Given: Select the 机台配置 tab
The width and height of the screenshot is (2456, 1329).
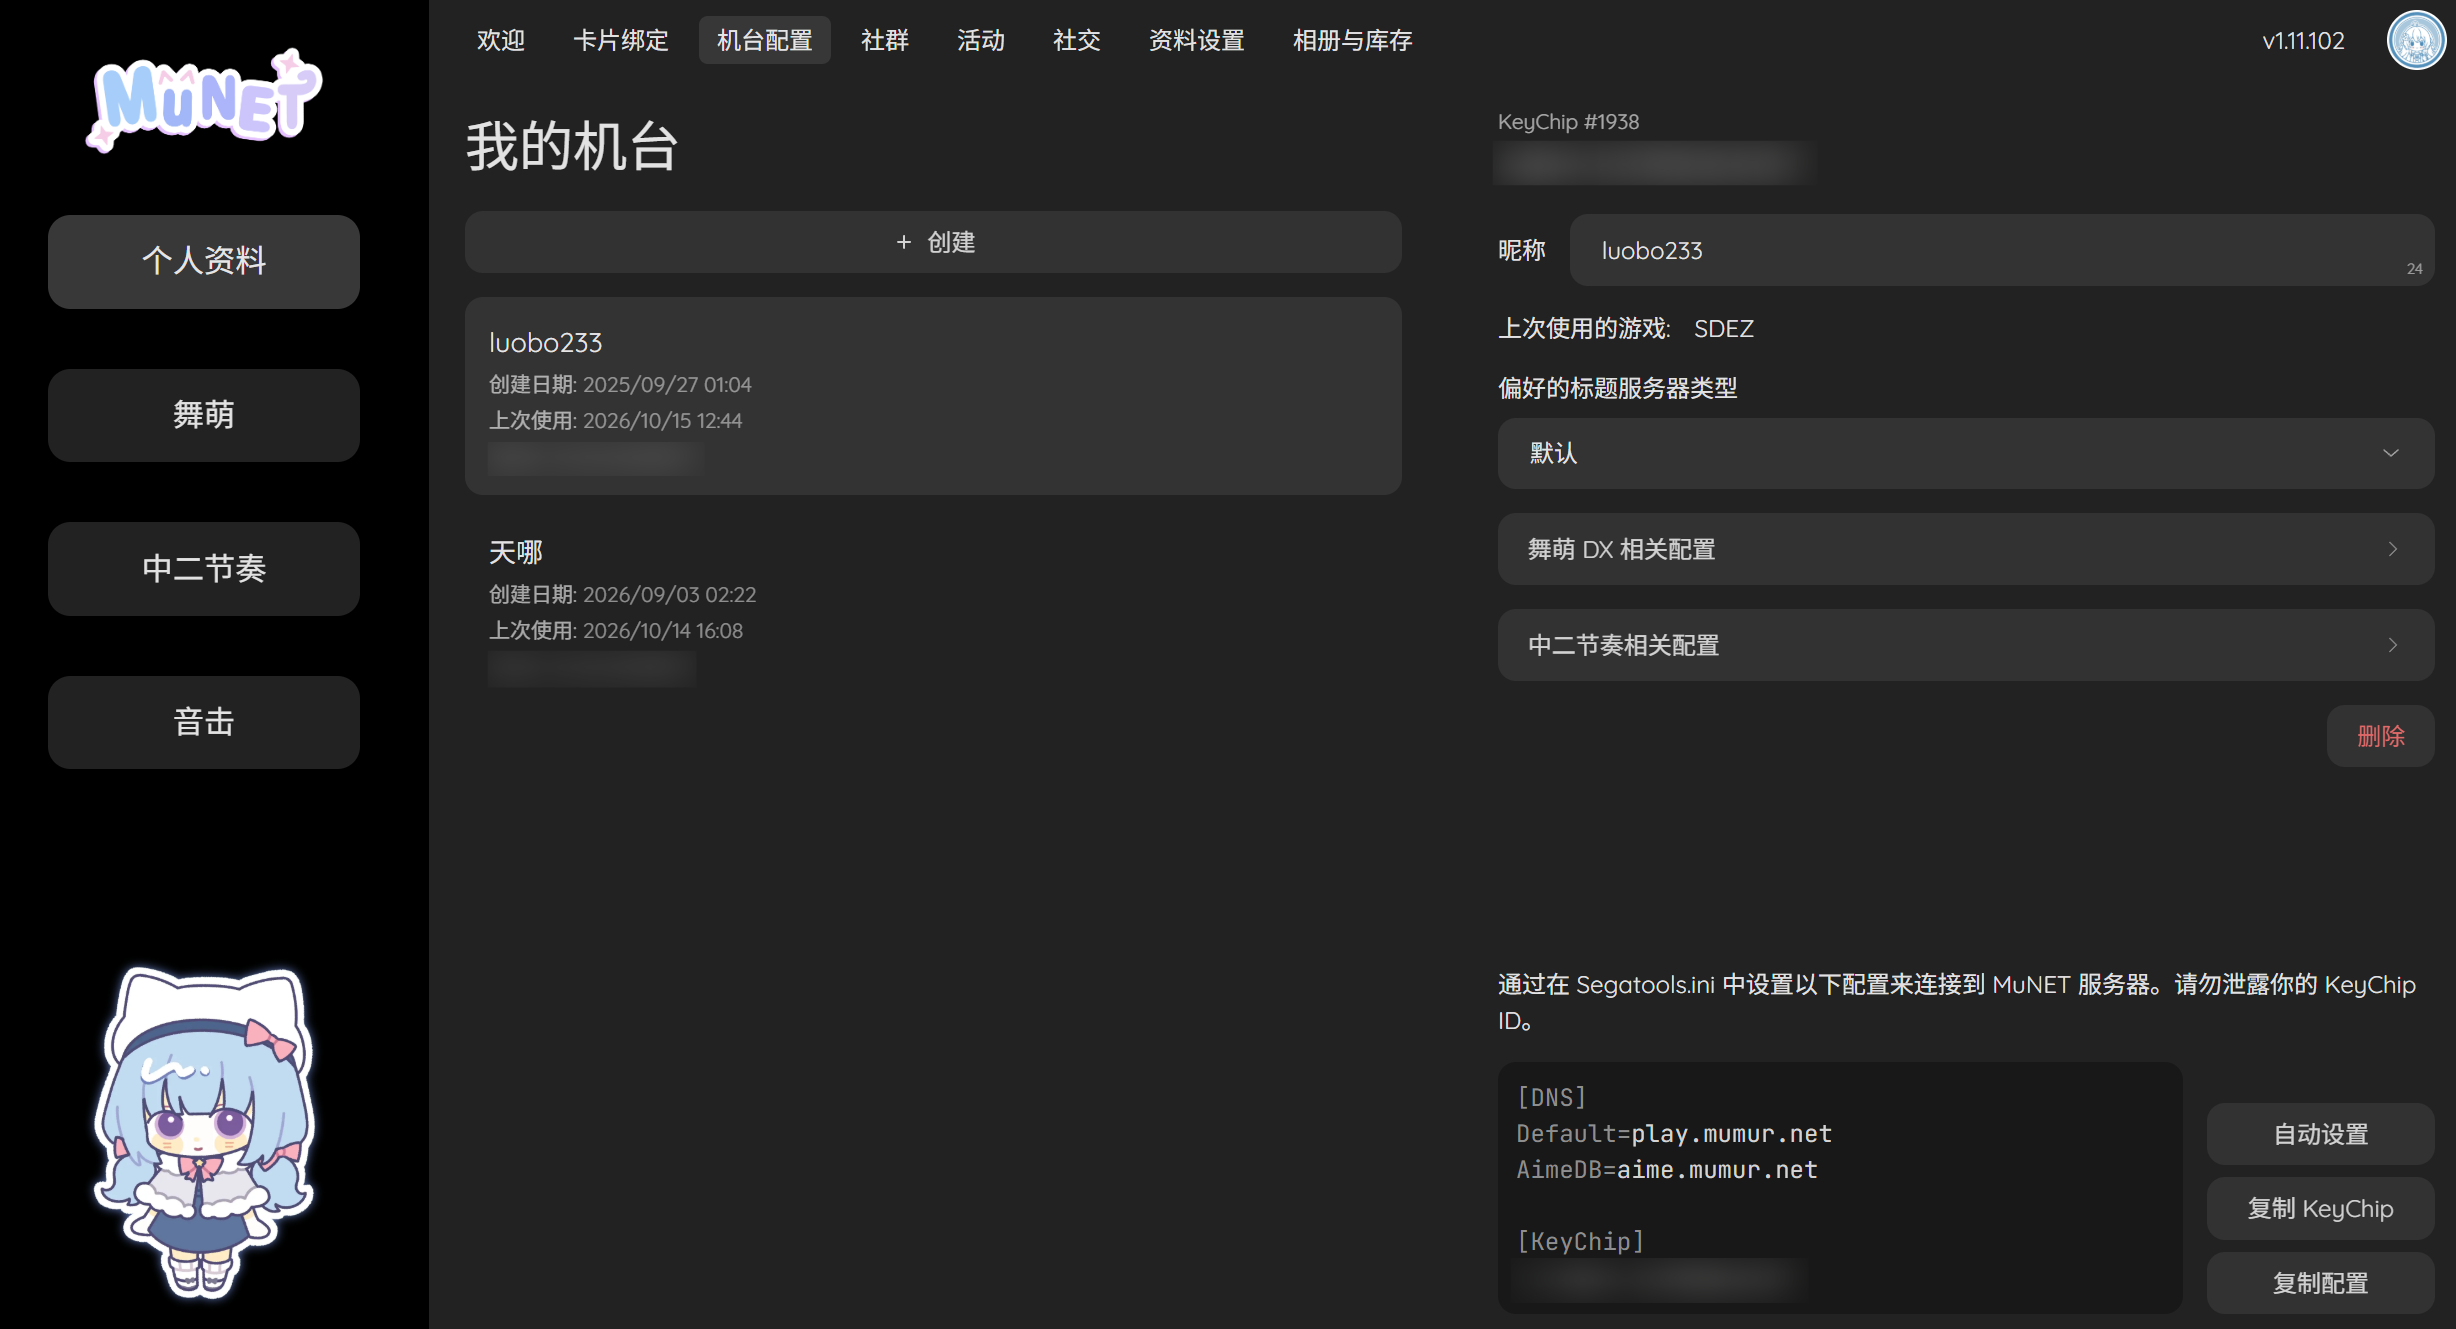Looking at the screenshot, I should click(765, 40).
